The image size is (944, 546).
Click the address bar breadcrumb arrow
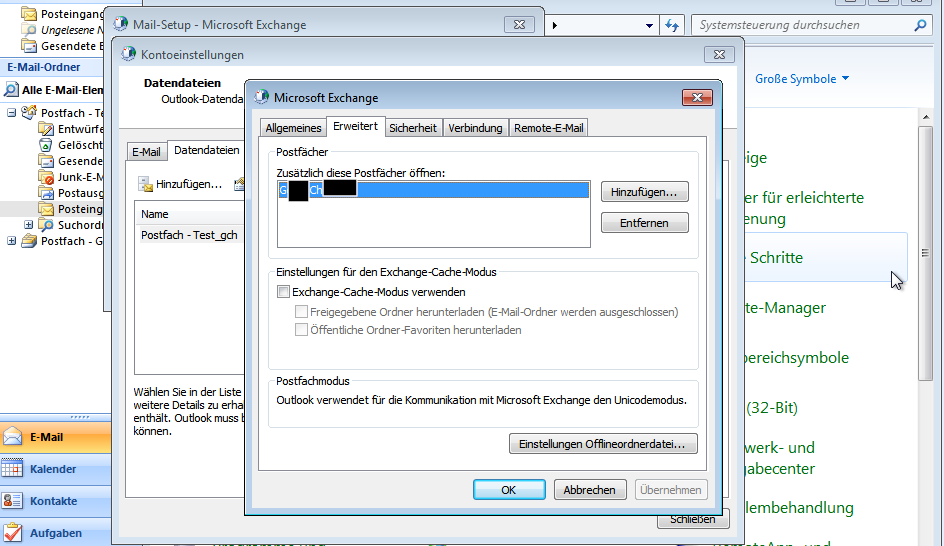pyautogui.click(x=554, y=25)
